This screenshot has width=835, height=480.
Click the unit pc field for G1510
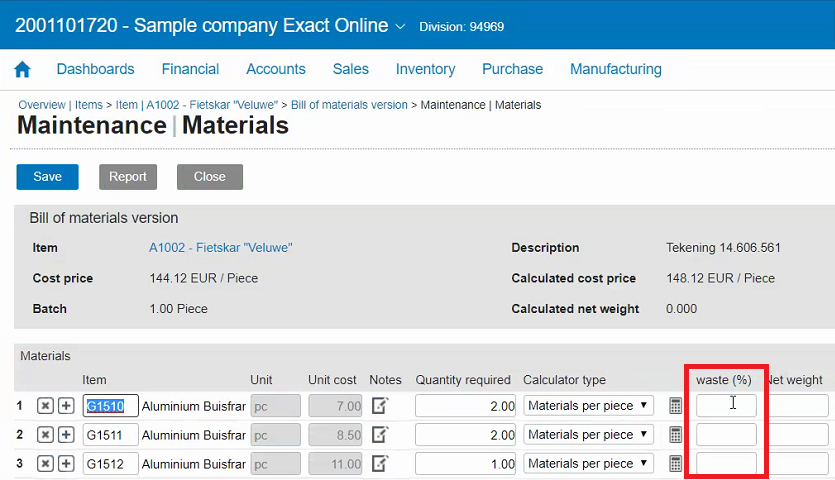tap(275, 406)
